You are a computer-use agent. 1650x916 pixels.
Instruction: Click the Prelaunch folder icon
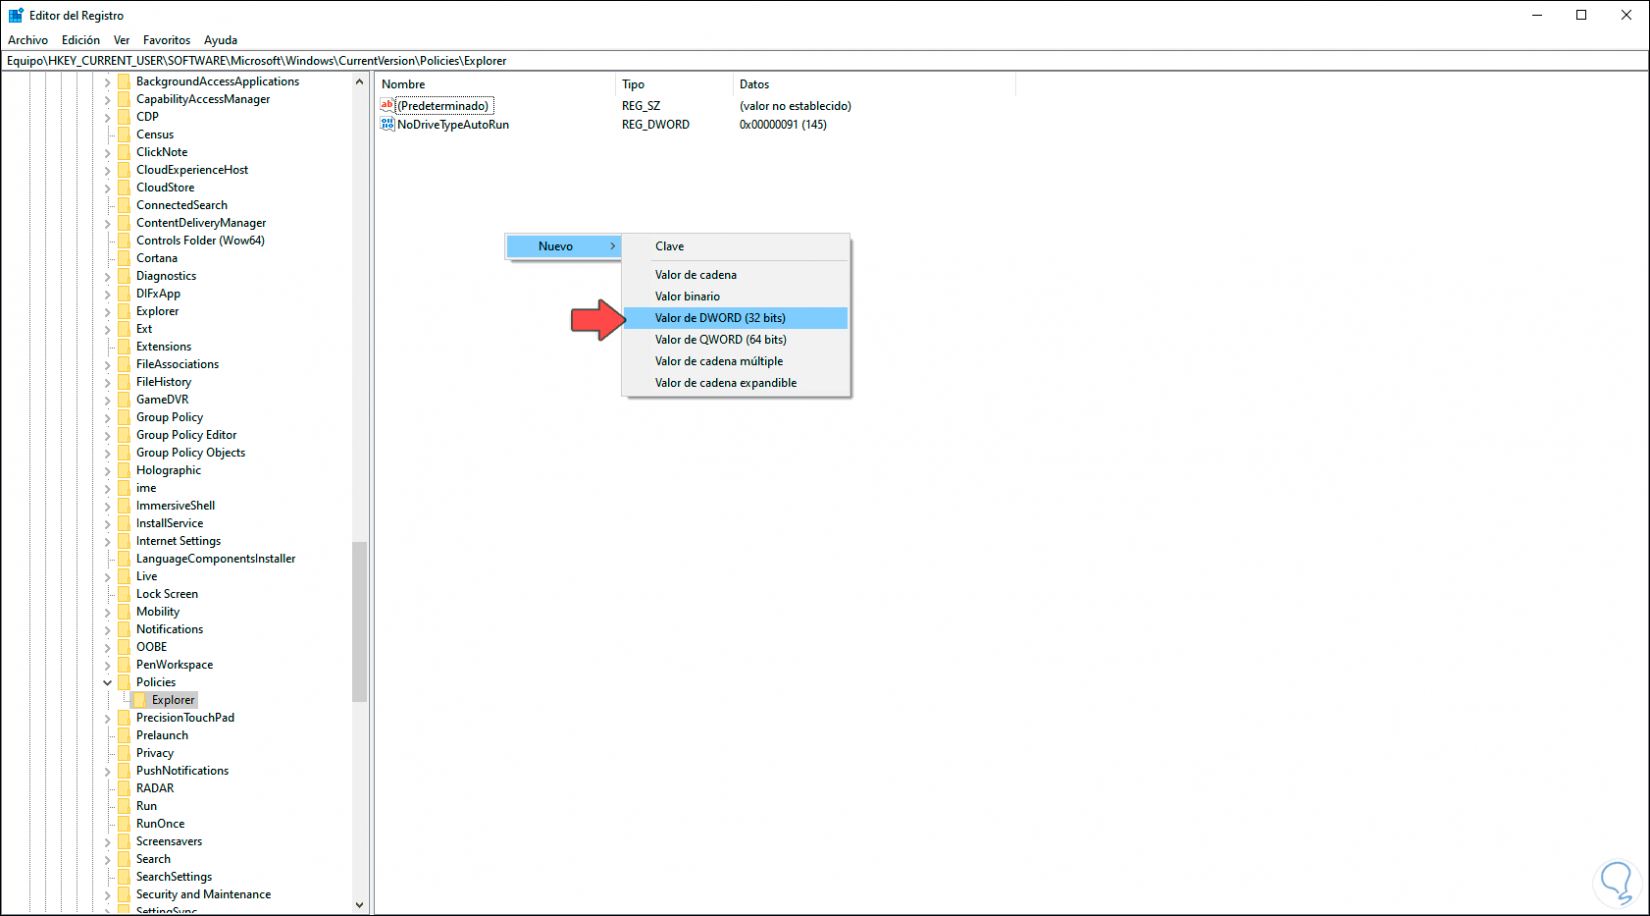[124, 735]
